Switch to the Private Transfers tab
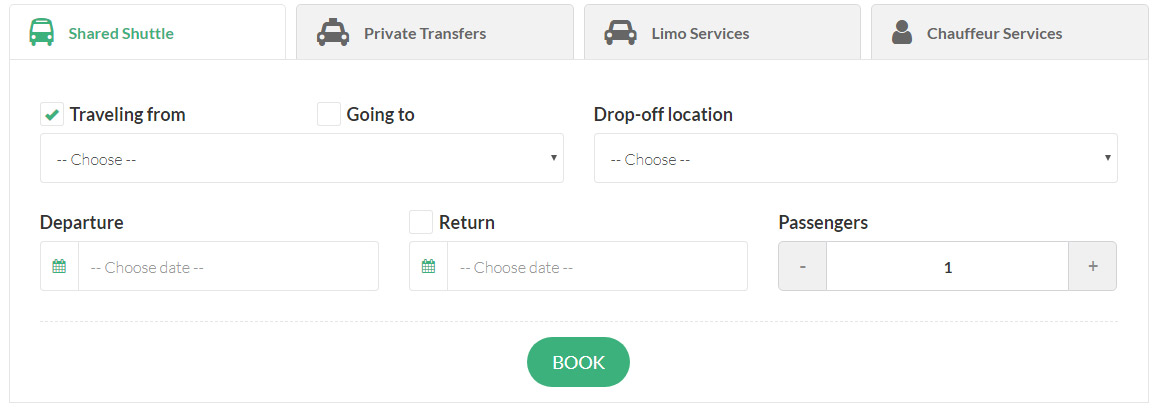 click(435, 32)
